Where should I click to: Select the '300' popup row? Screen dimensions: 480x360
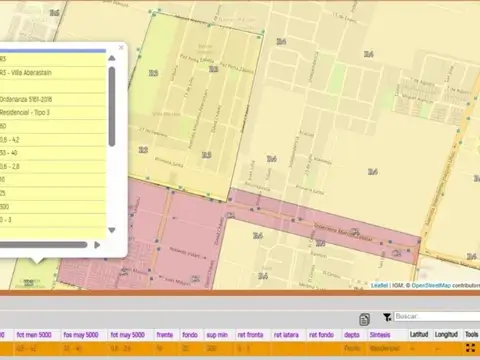tap(53, 207)
